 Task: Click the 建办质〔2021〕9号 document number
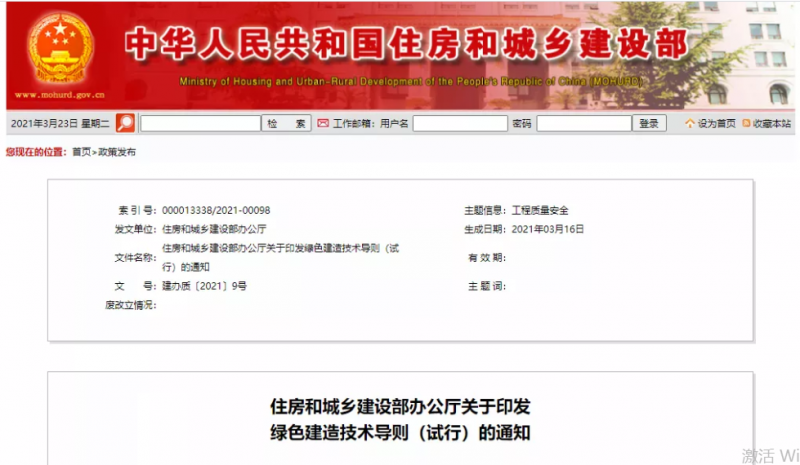pos(204,286)
